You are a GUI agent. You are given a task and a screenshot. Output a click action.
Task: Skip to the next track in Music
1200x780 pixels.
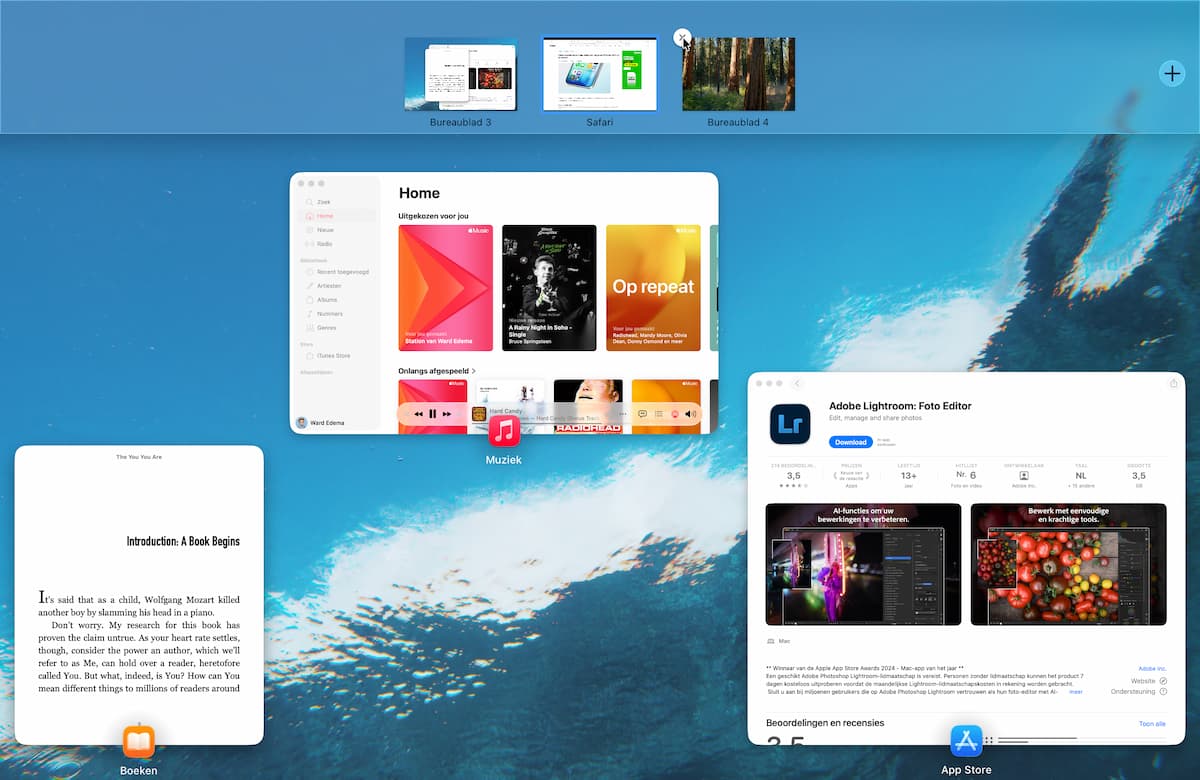[448, 414]
